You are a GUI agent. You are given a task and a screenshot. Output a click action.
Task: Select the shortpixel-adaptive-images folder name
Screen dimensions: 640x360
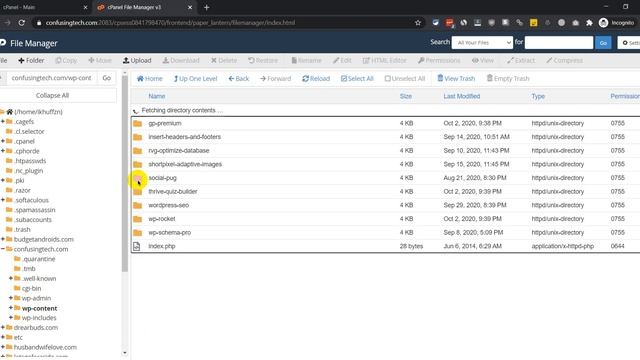[185, 164]
